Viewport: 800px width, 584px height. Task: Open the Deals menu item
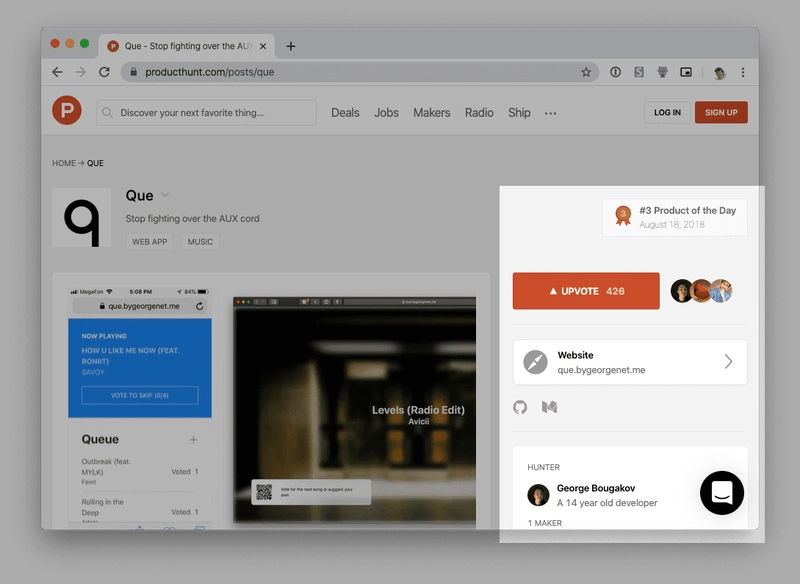pyautogui.click(x=345, y=113)
